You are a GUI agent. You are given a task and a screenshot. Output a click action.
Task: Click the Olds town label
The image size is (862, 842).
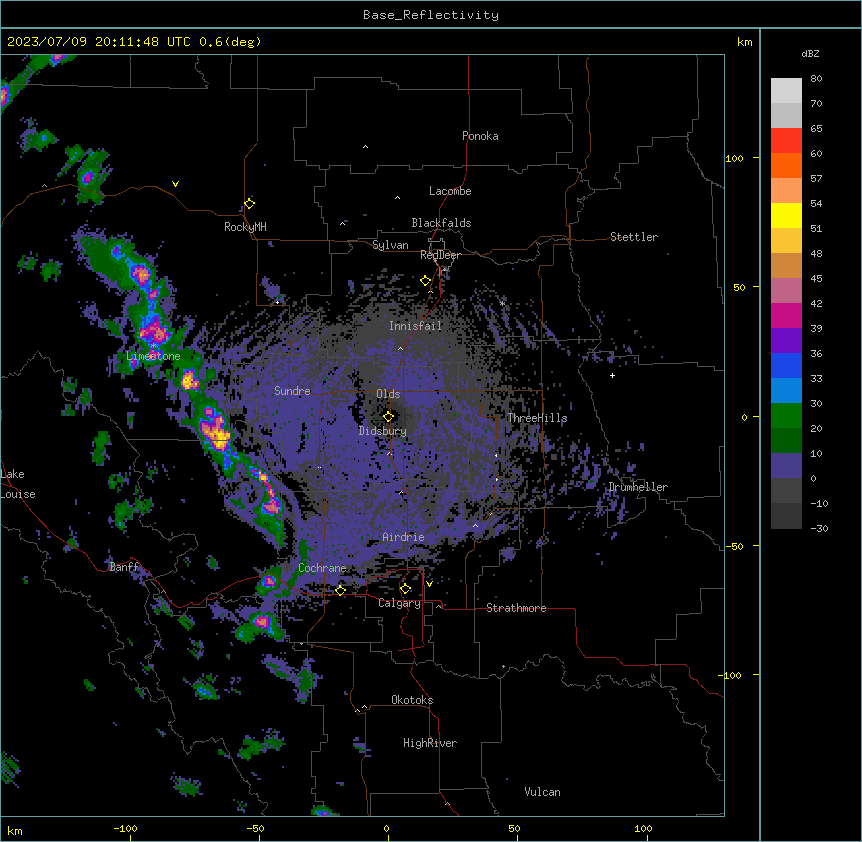coord(388,394)
